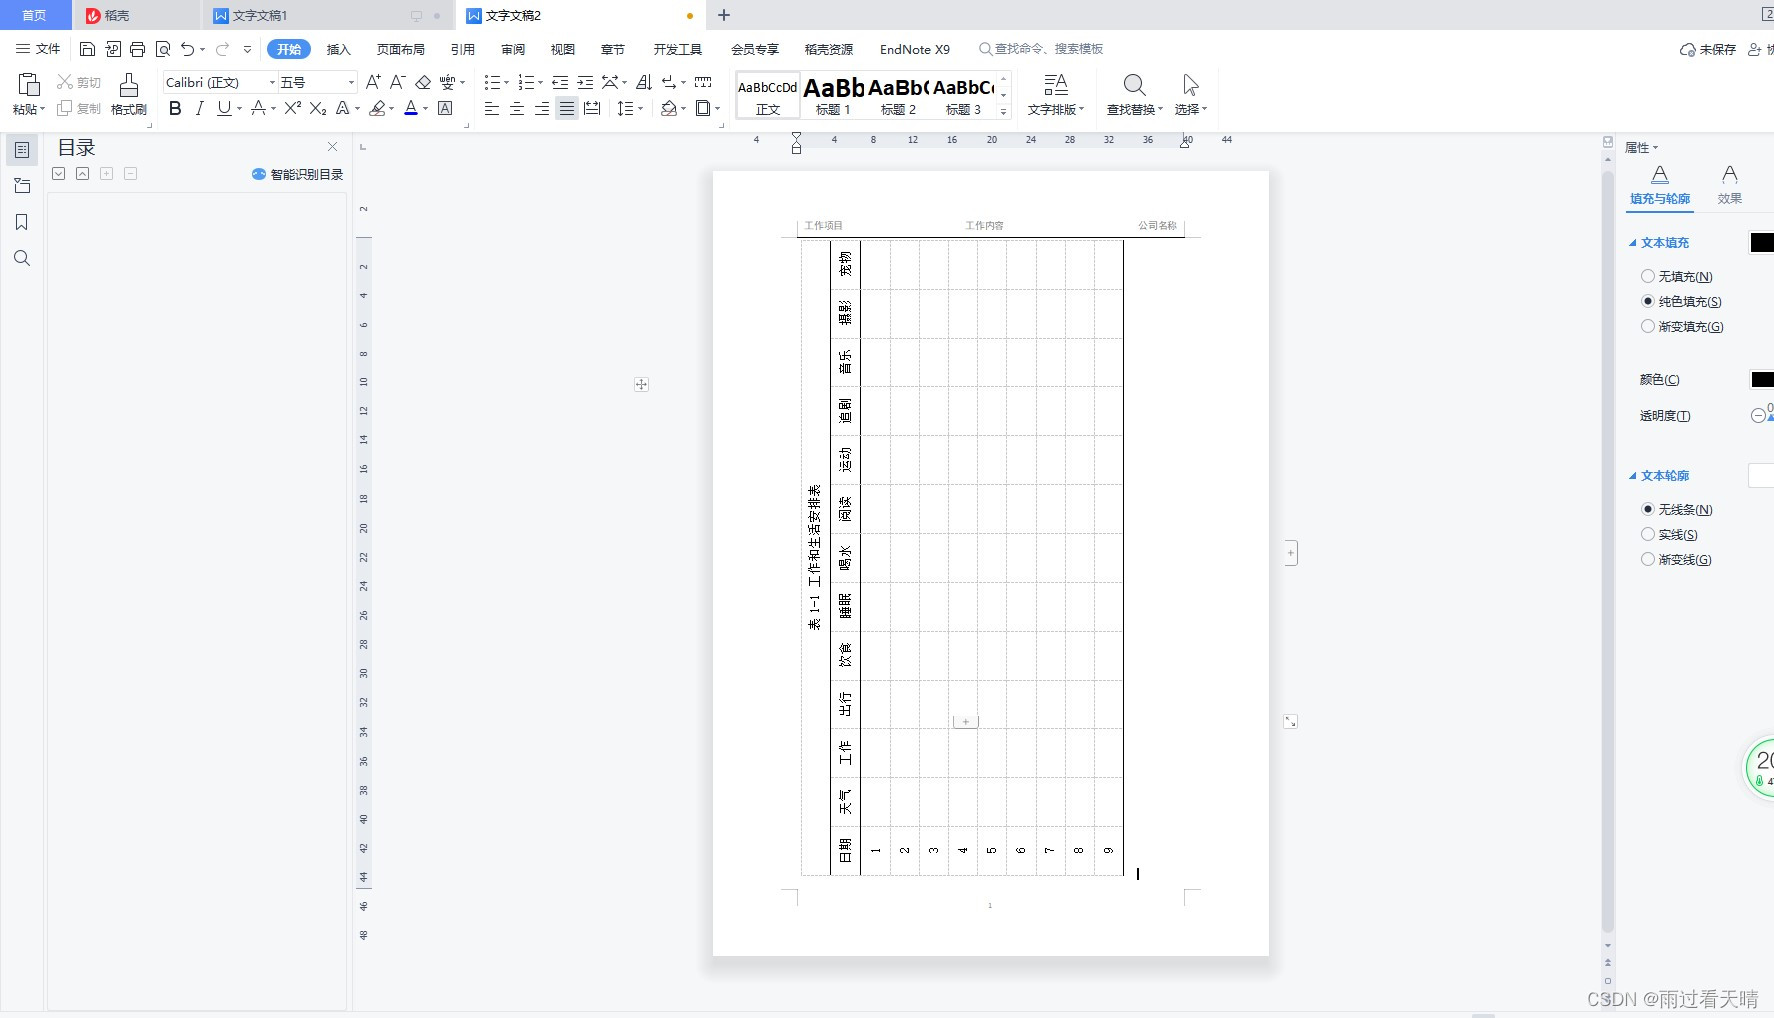Click the Print icon in quick access toolbar
The image size is (1774, 1018).
[x=137, y=49]
